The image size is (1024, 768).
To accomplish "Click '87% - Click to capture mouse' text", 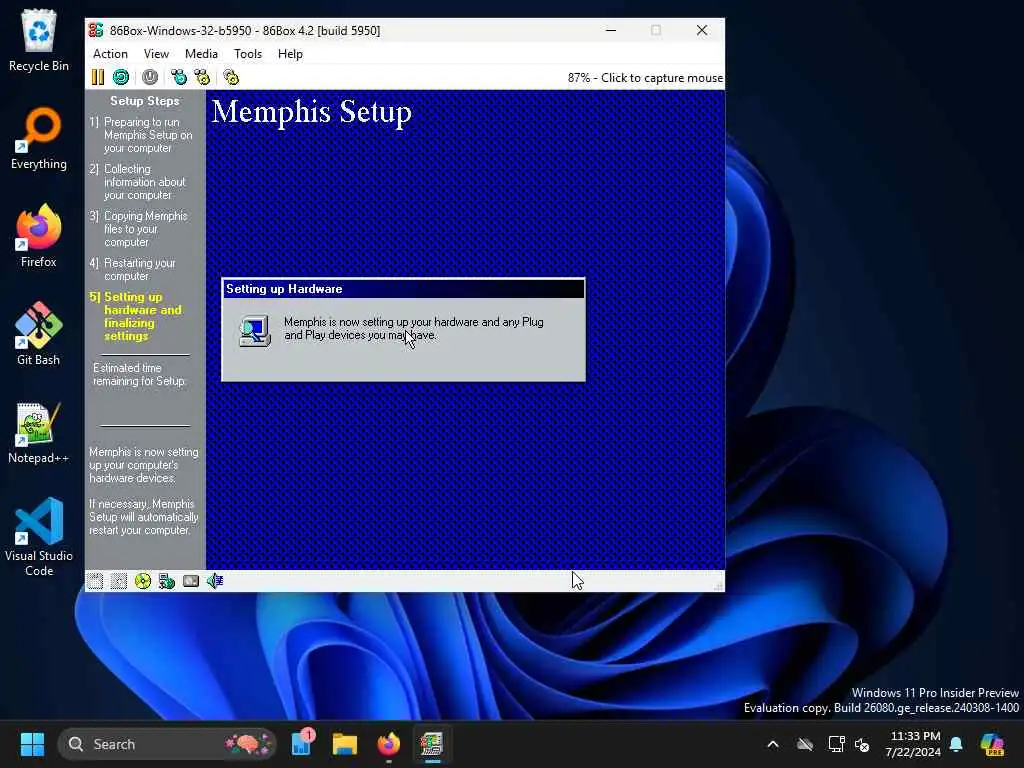I will (x=645, y=78).
